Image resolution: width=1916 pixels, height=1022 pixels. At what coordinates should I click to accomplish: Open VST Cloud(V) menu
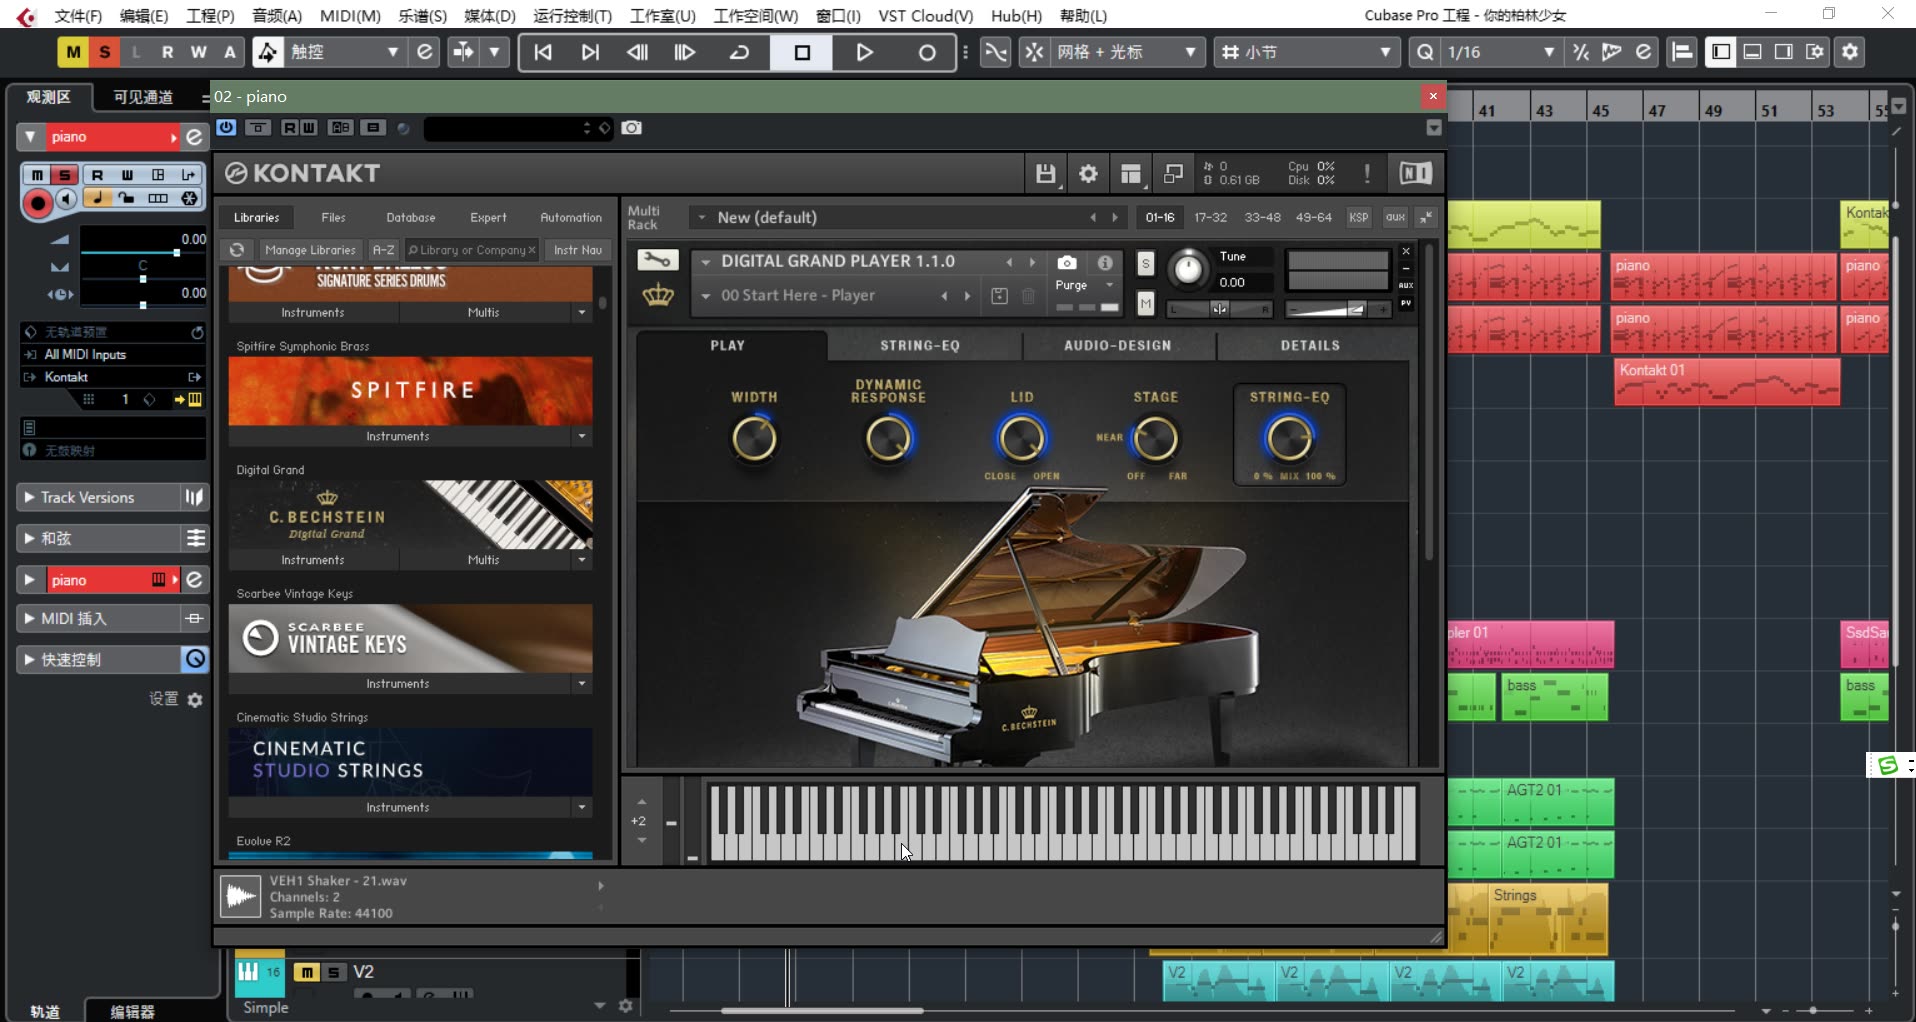tap(925, 16)
